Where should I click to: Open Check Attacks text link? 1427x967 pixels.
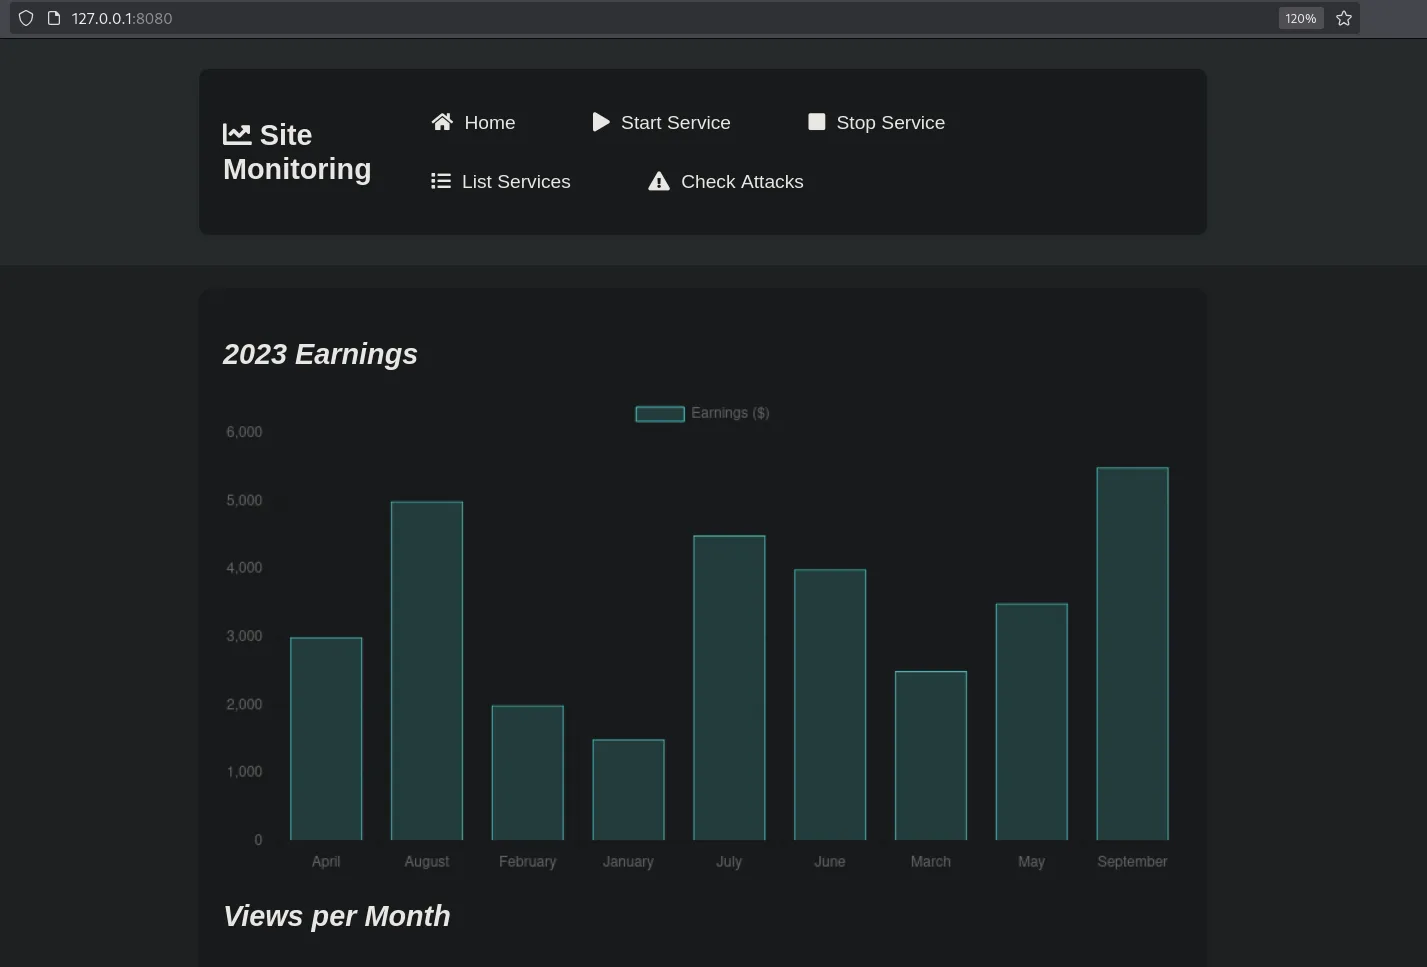(x=742, y=182)
